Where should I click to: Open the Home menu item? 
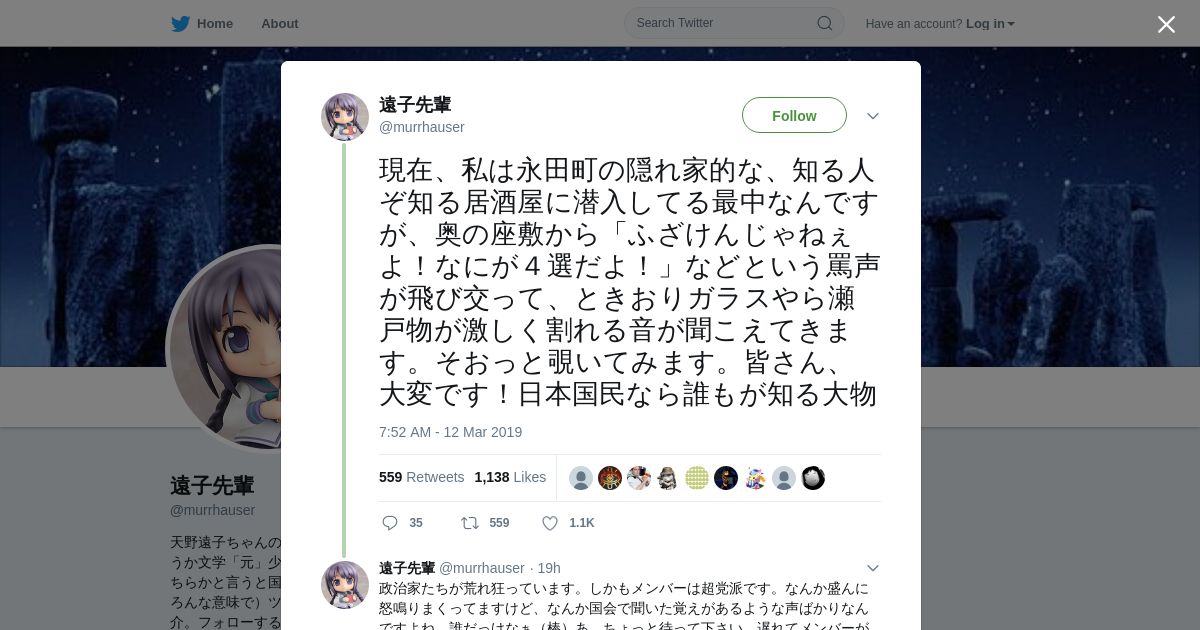pos(215,24)
